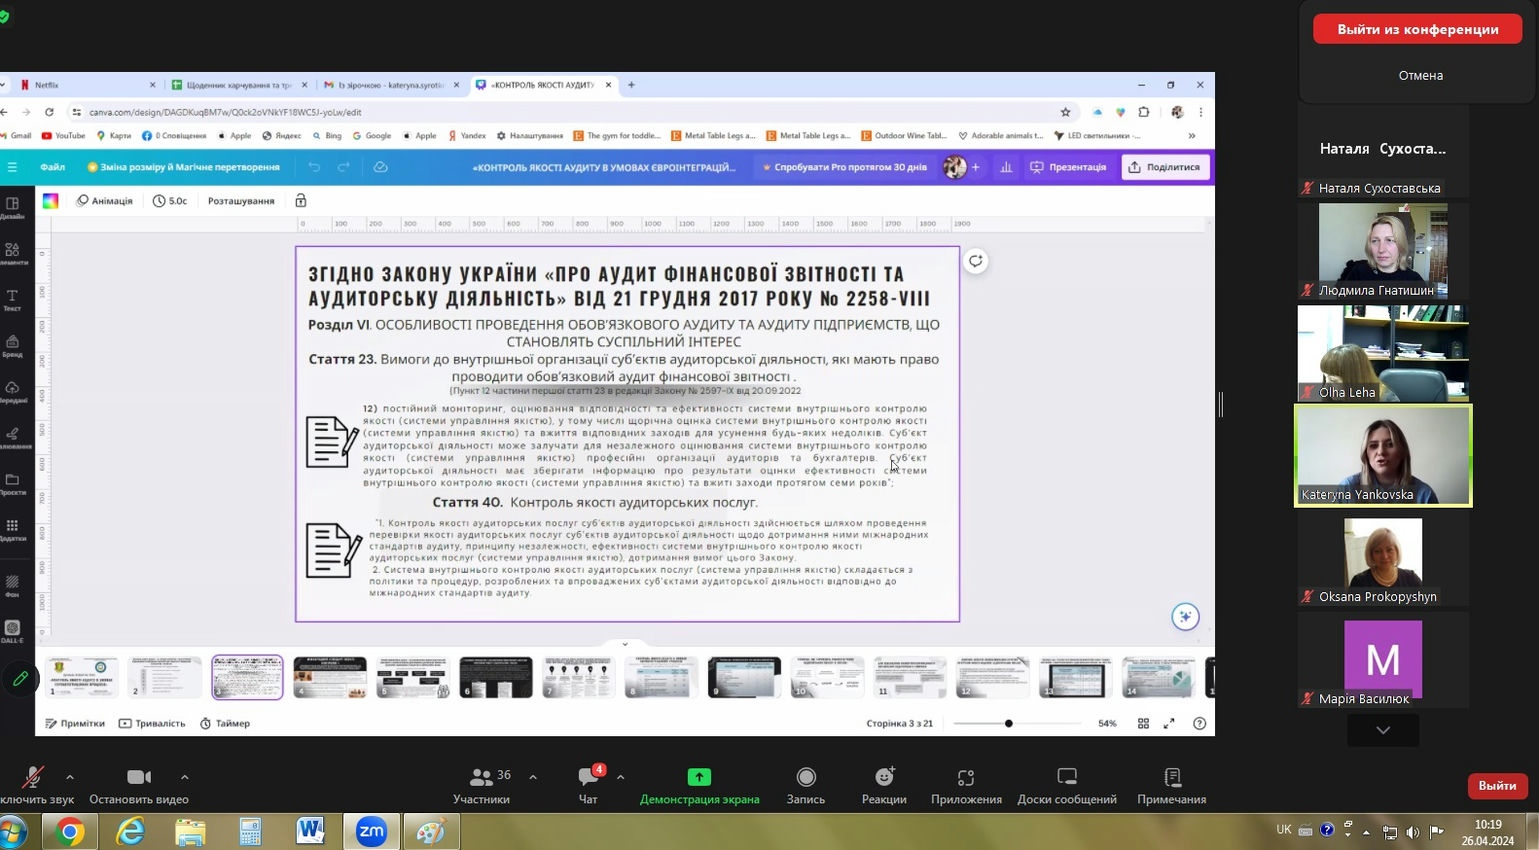Click Cancel (Отмена) button
Screen dimensions: 1539x850
(1420, 75)
